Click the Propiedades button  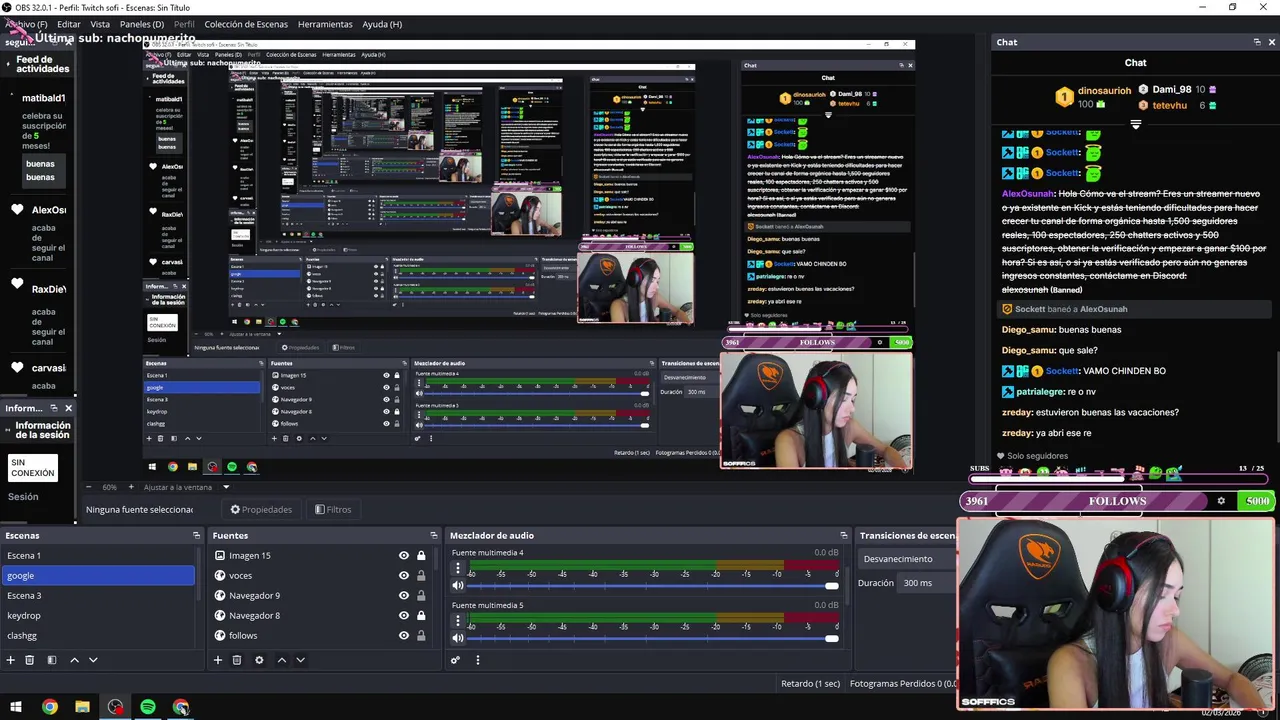point(261,509)
